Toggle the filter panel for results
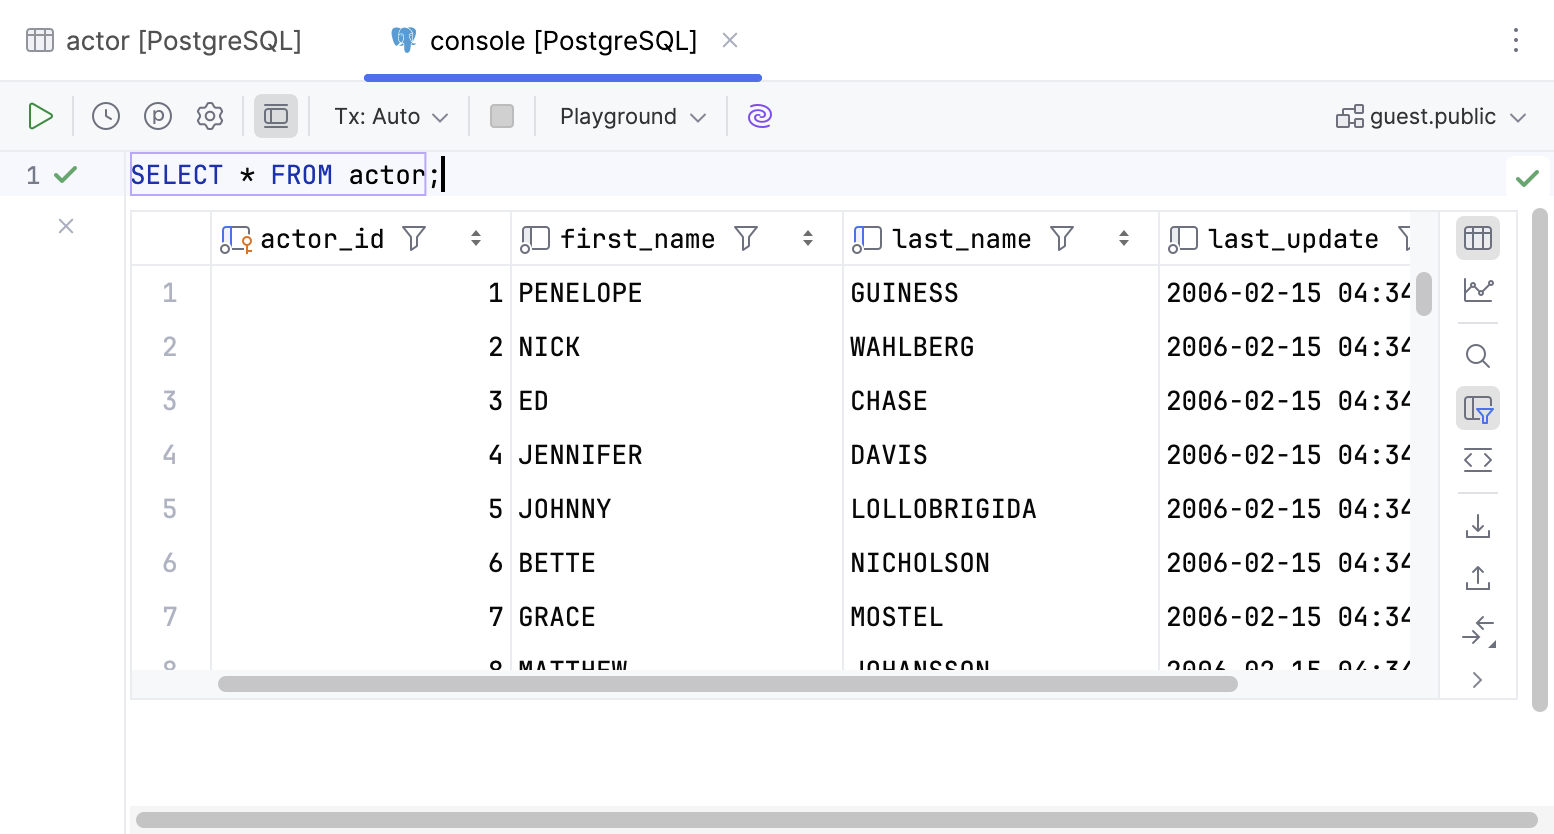This screenshot has width=1554, height=834. (1477, 408)
